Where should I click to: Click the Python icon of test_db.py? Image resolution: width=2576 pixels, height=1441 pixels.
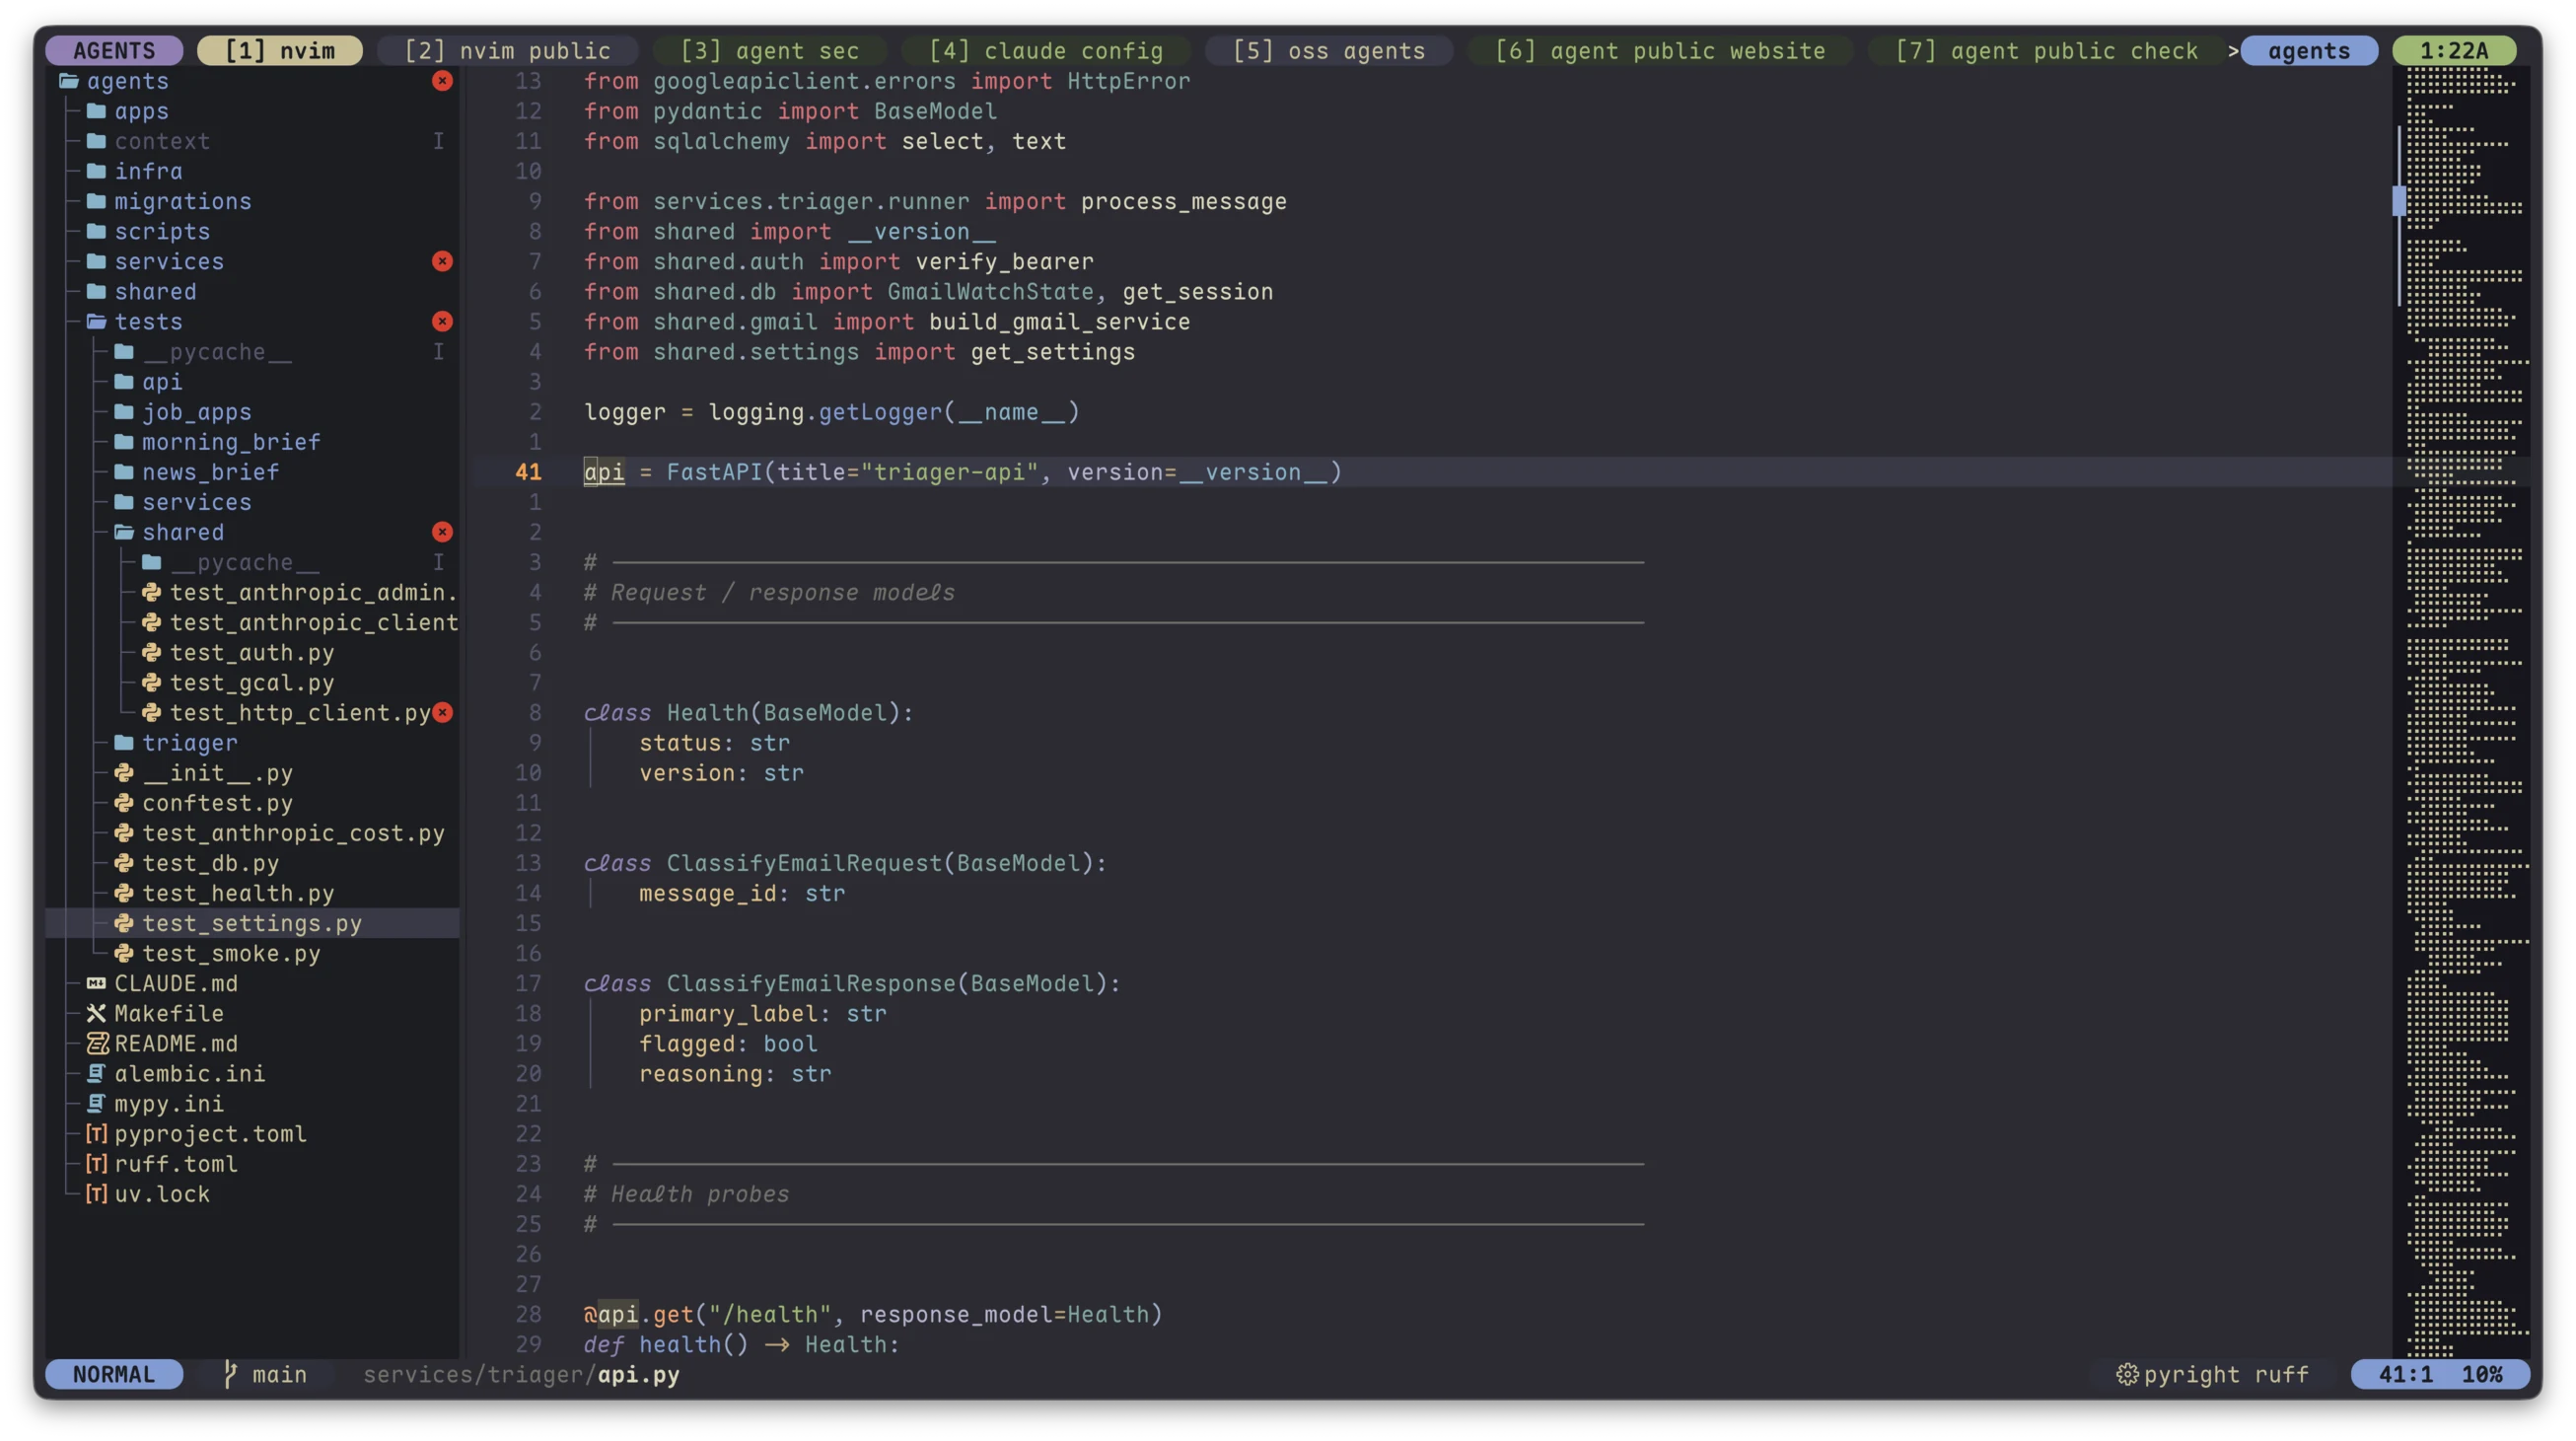[x=124, y=863]
